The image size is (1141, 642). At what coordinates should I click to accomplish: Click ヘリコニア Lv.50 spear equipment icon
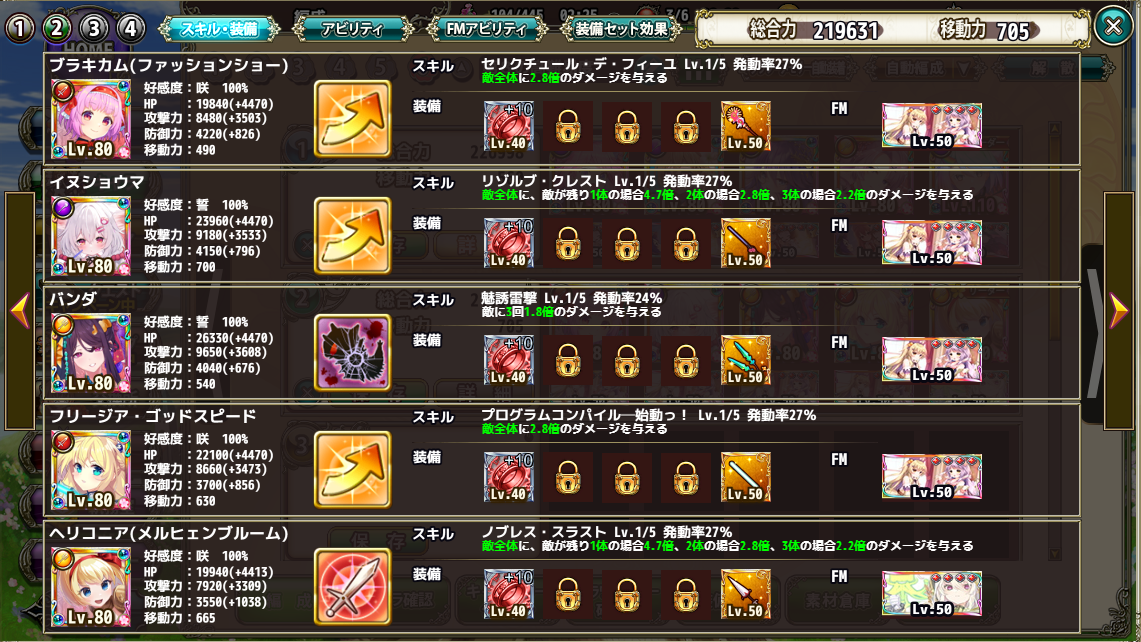746,594
